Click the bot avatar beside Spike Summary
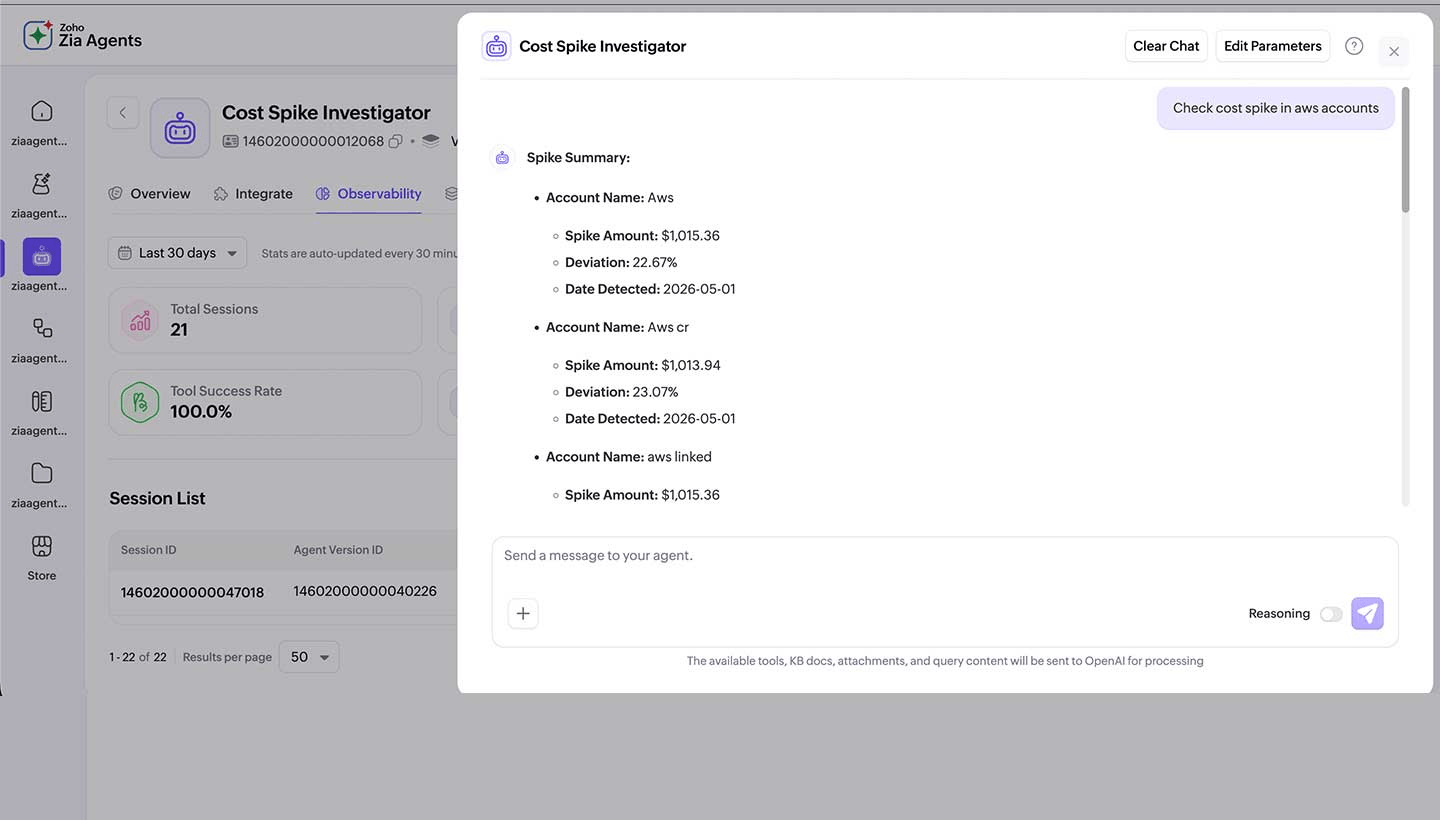Viewport: 1440px width, 820px height. tap(502, 158)
